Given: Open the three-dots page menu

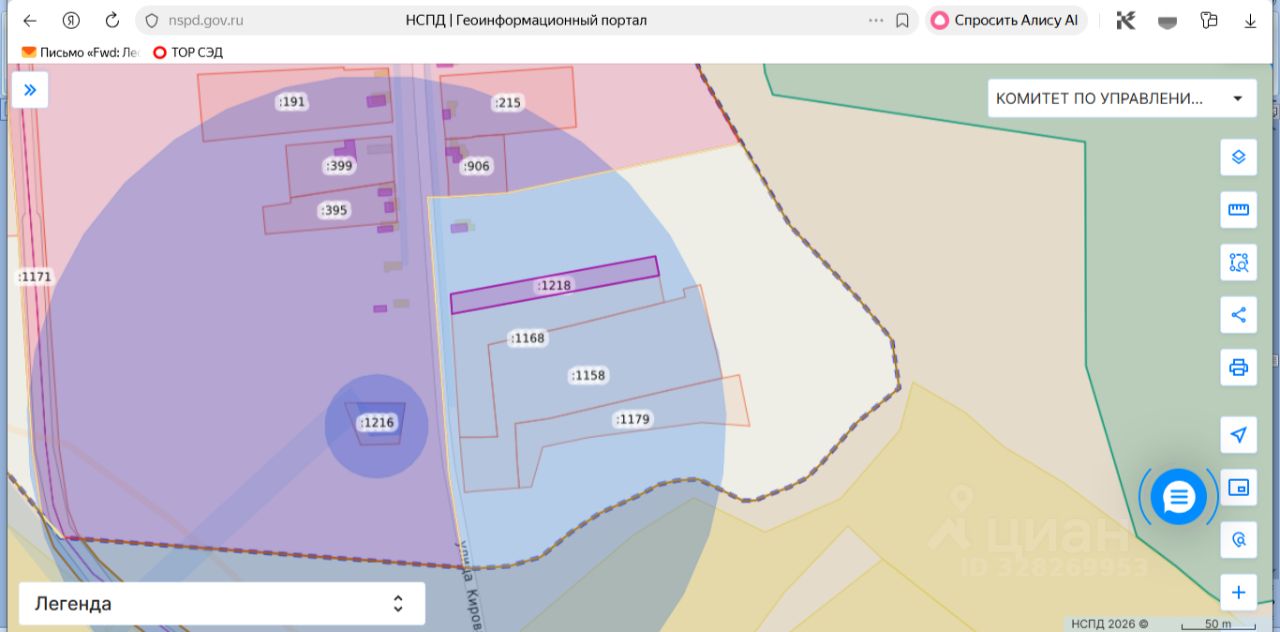Looking at the screenshot, I should pyautogui.click(x=876, y=20).
